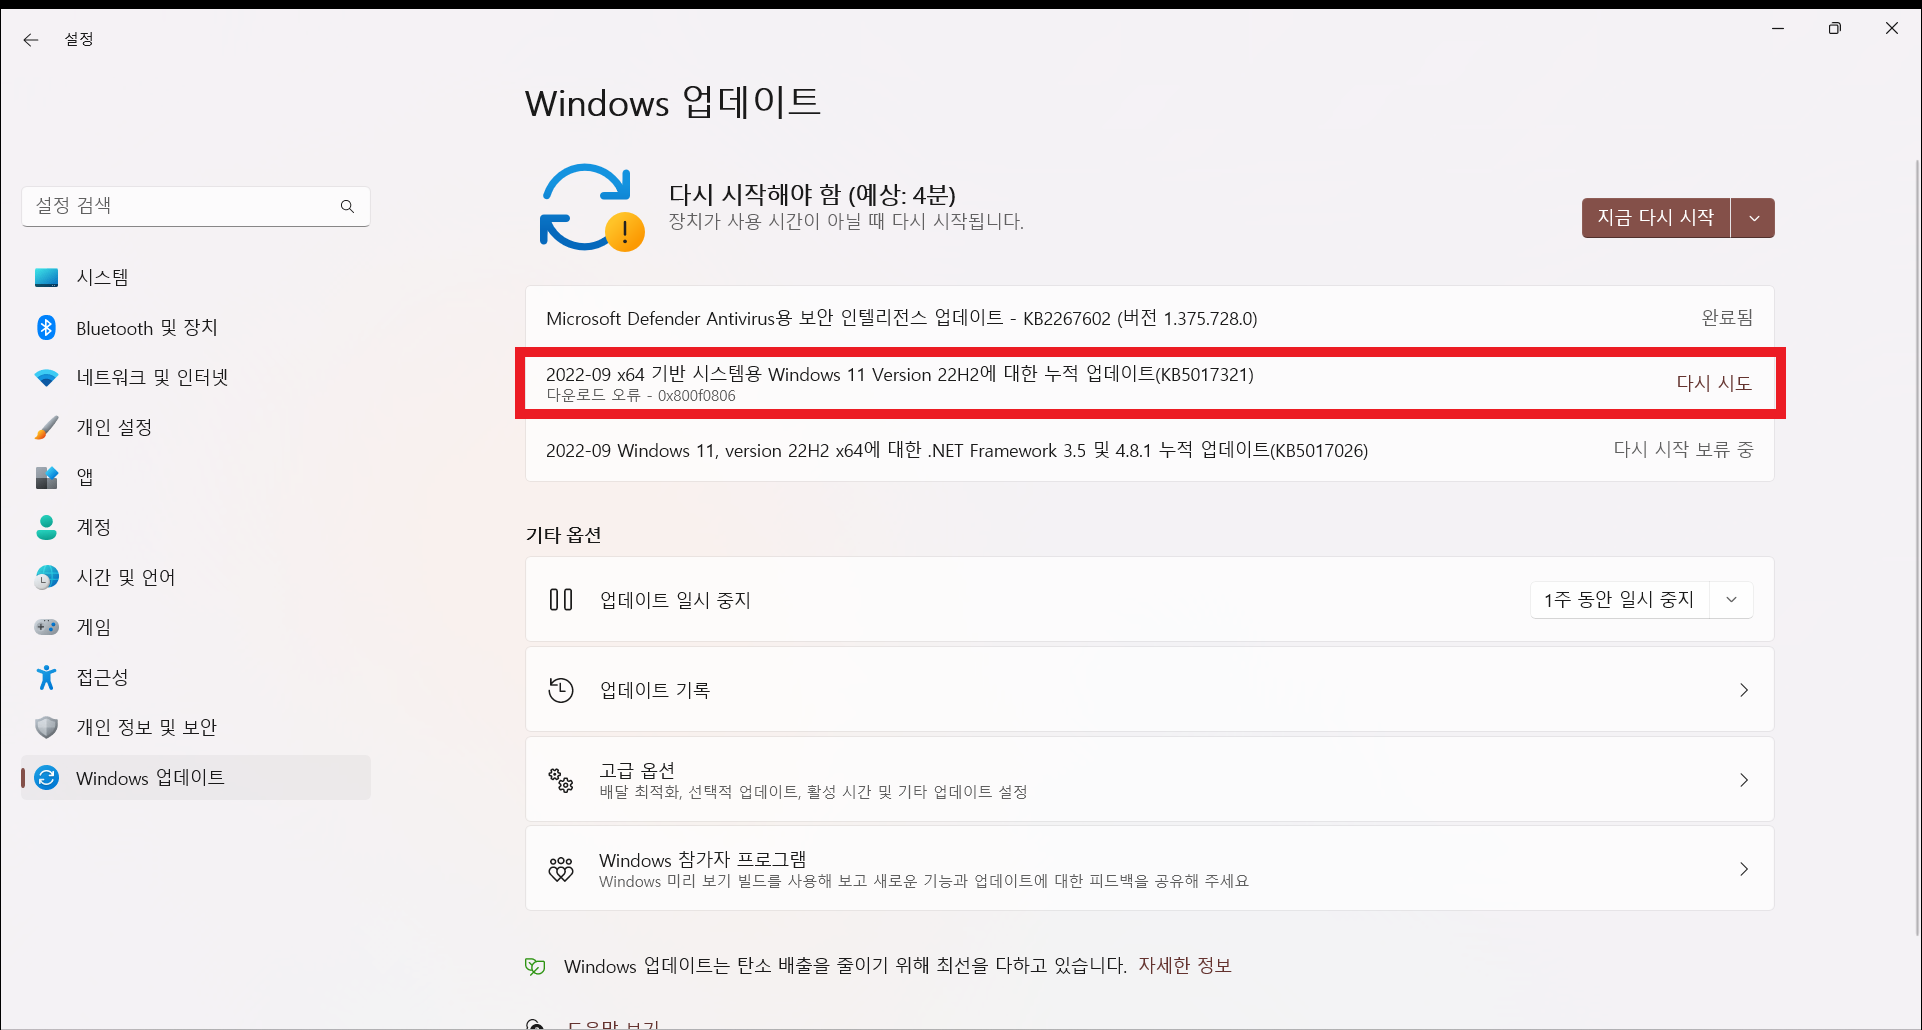
Task: Open 시스템 settings category
Action: (196, 278)
